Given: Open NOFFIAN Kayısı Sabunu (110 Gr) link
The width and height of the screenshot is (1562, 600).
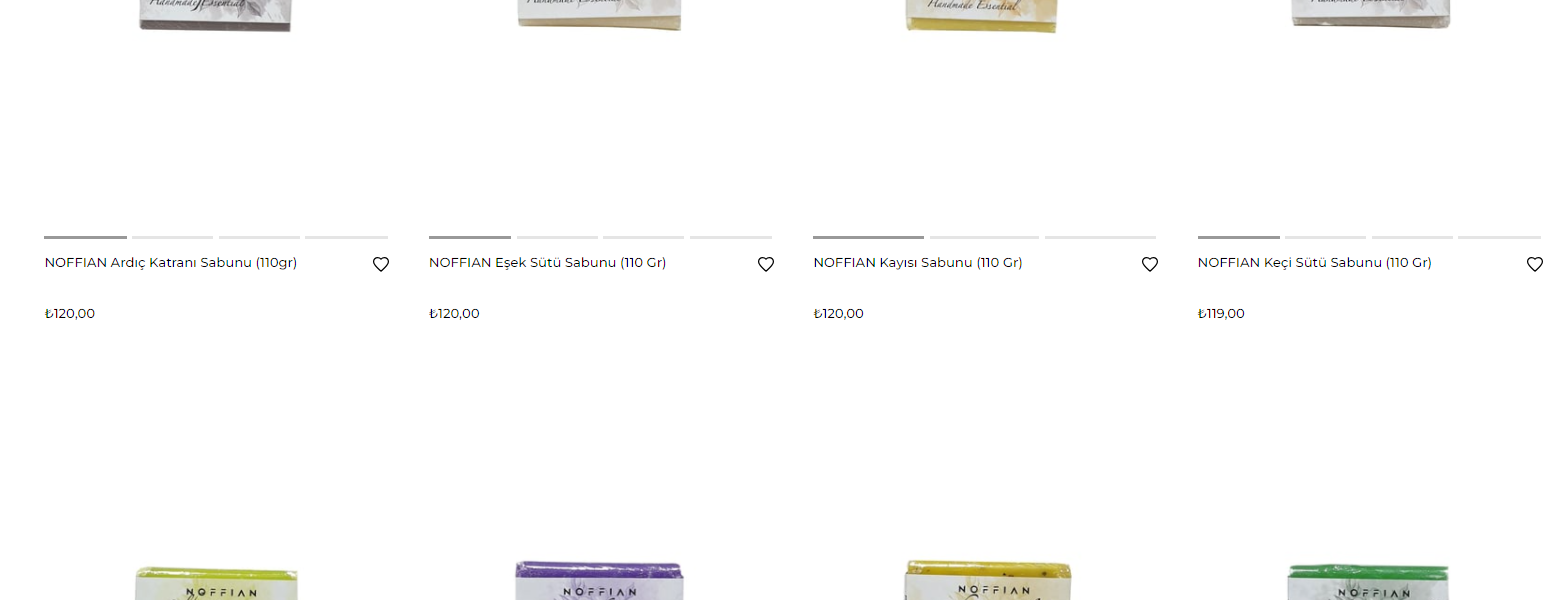Looking at the screenshot, I should tap(918, 263).
